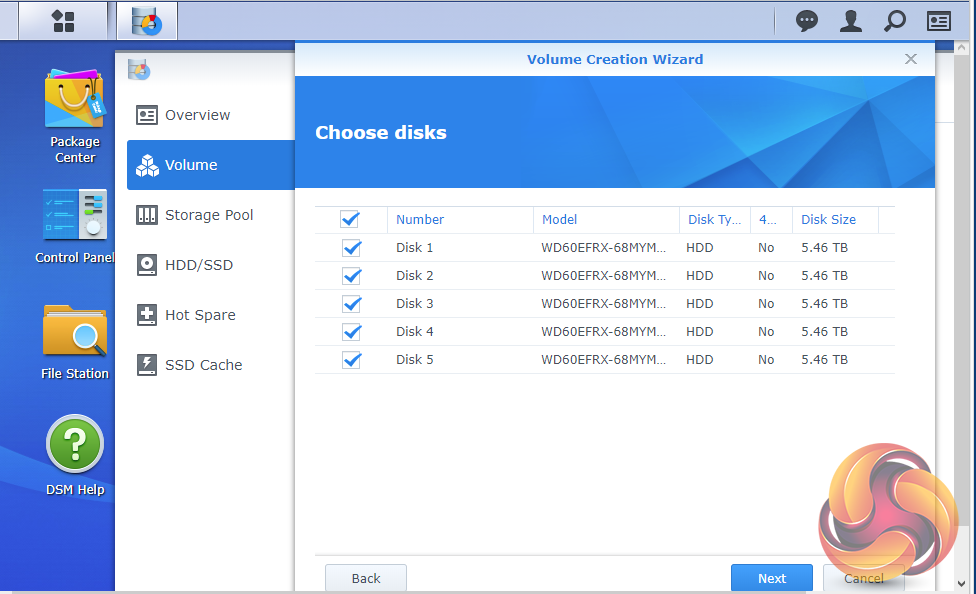
Task: Click the Next button
Action: point(771,578)
